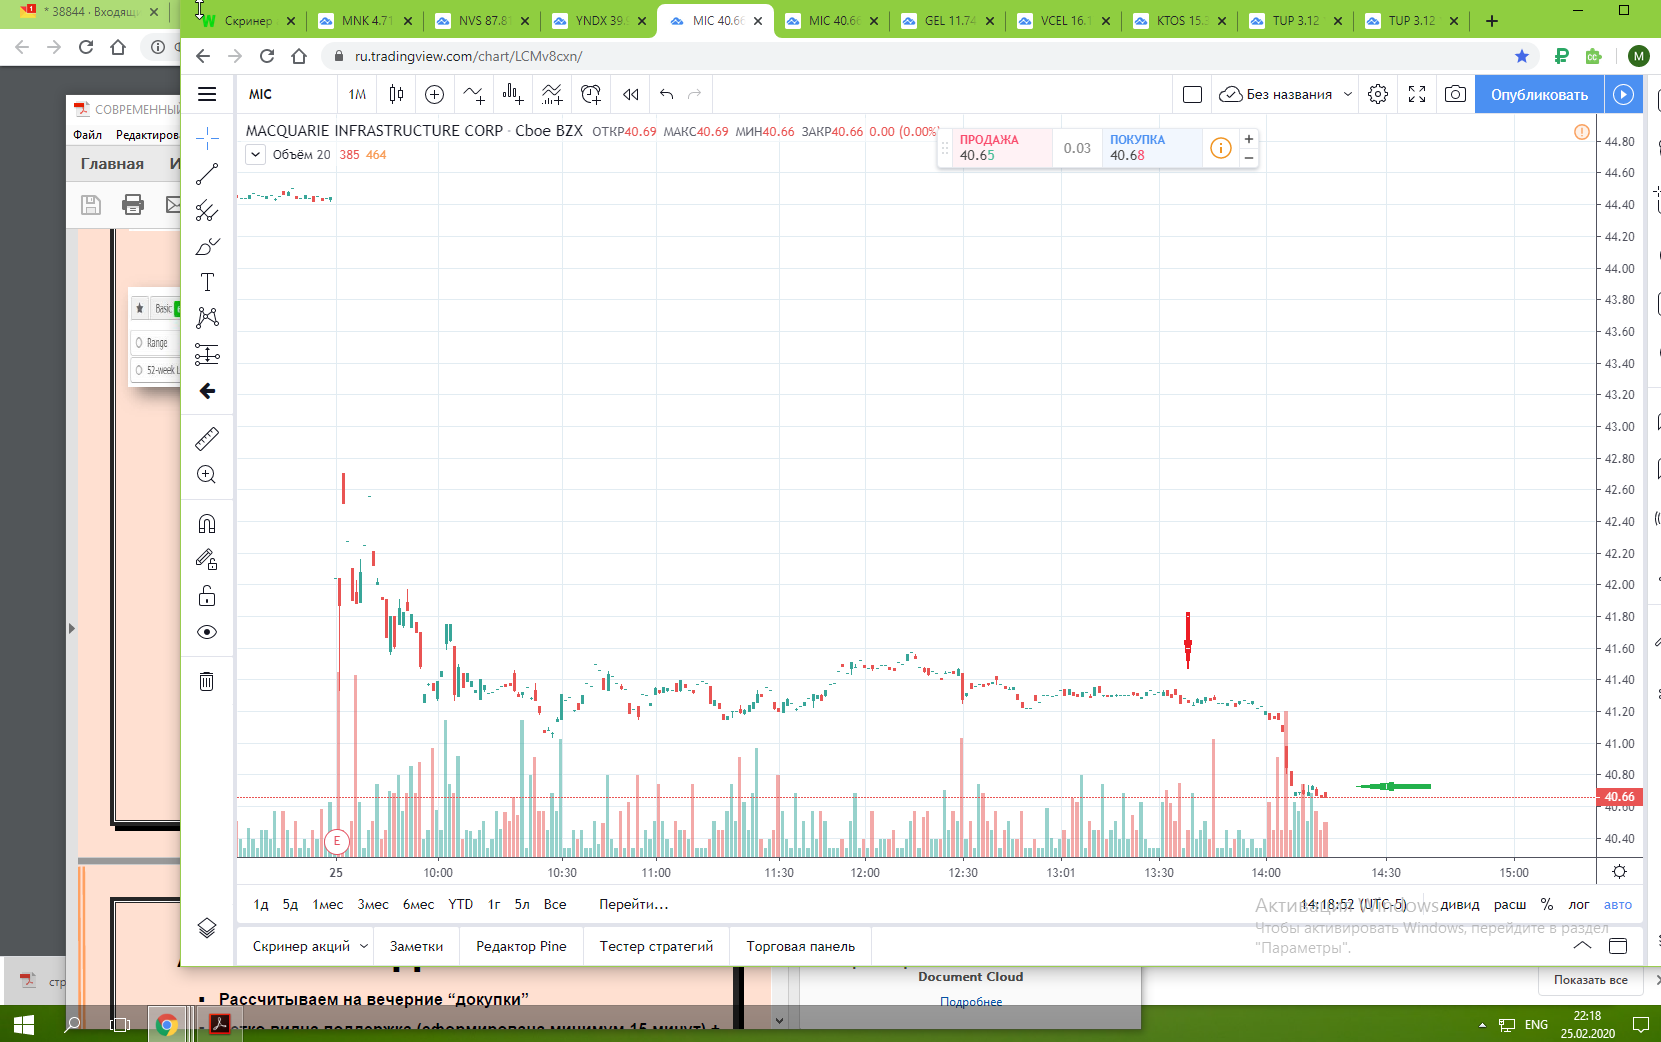Click the MIC symbol search field

[287, 94]
